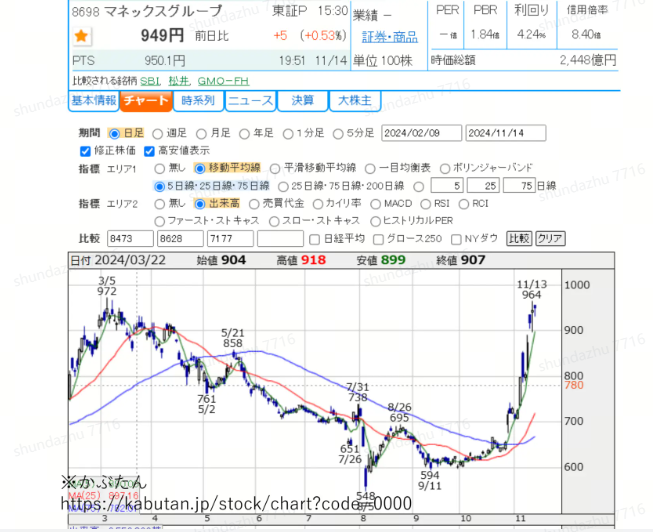The image size is (653, 532).
Task: Click the custom days field showing 25
Action: [483, 185]
